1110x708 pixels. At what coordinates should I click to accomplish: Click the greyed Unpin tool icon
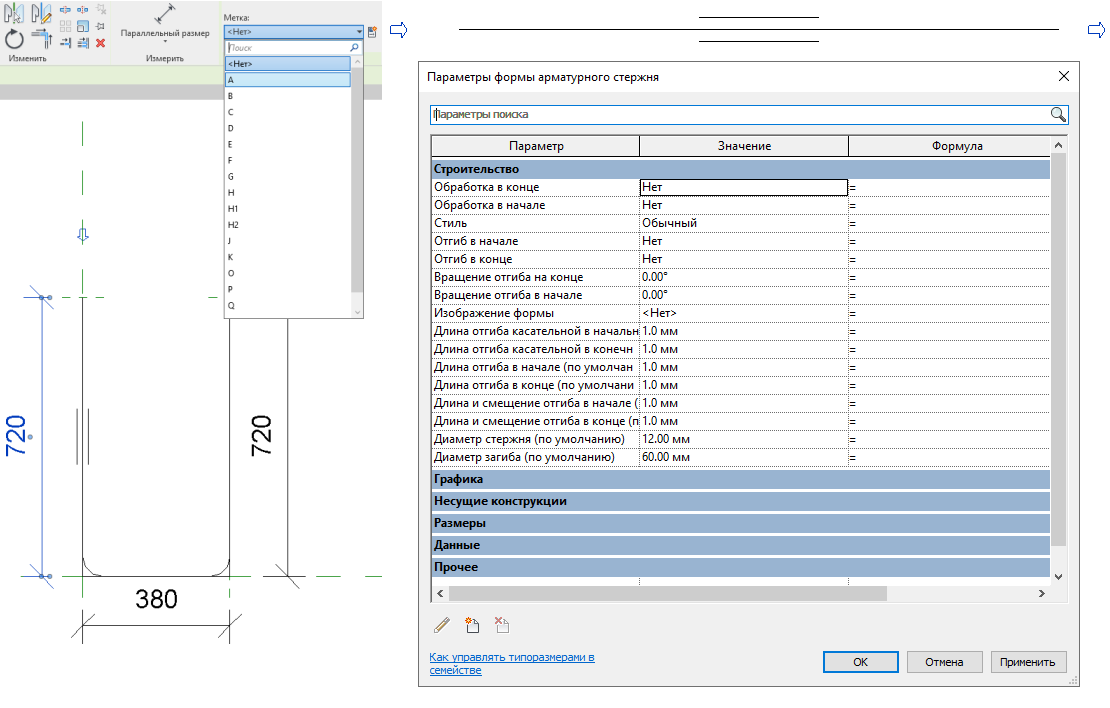point(101,9)
